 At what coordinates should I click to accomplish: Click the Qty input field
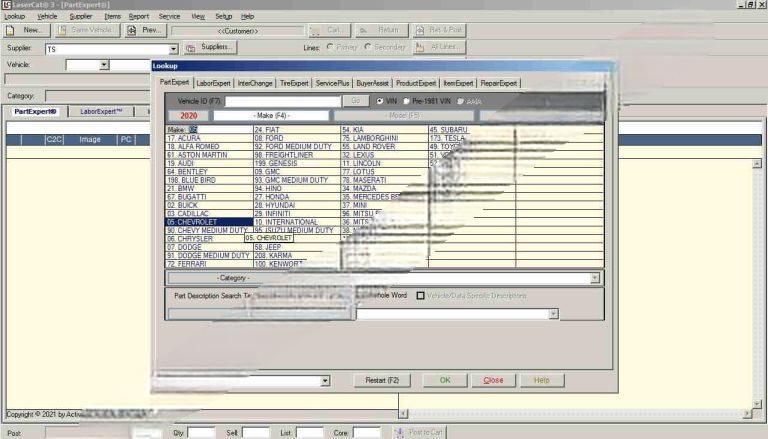[x=201, y=433]
